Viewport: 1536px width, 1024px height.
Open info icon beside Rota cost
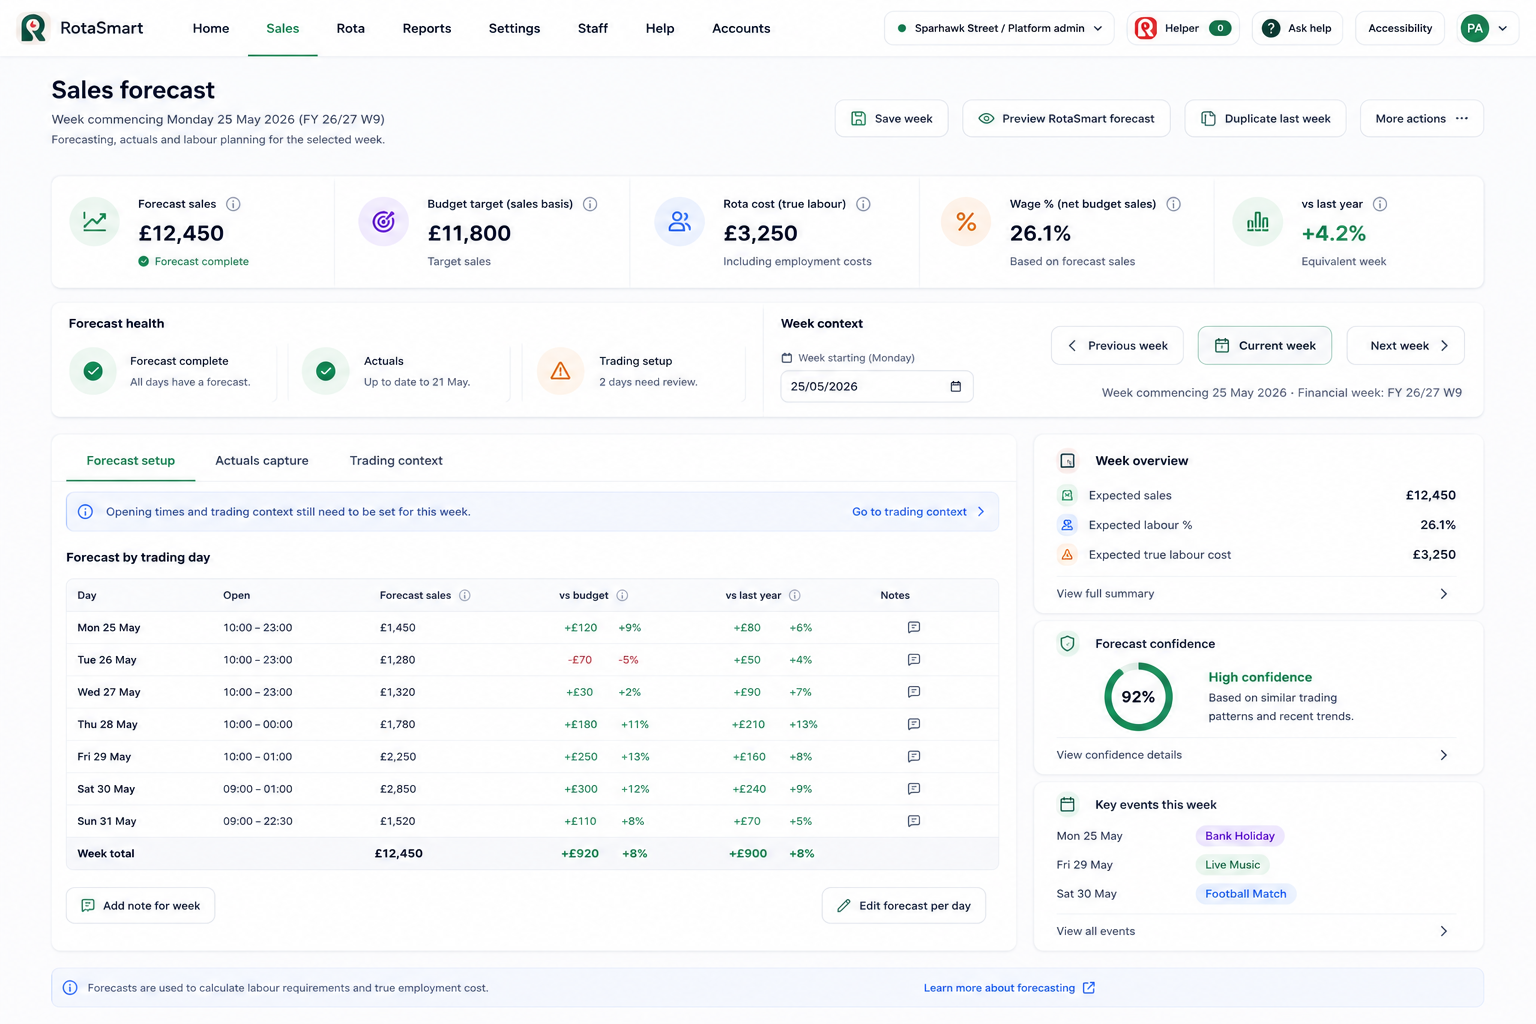click(863, 204)
